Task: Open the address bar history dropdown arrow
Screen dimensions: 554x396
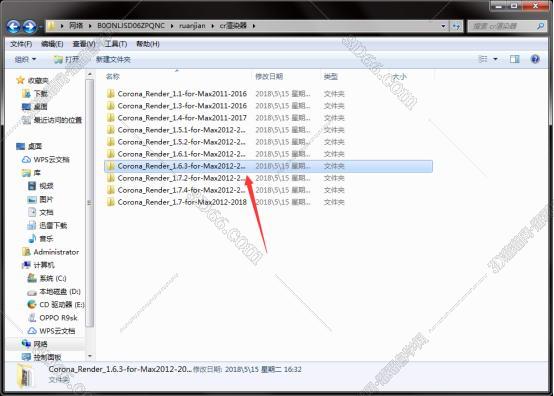Action: point(443,26)
